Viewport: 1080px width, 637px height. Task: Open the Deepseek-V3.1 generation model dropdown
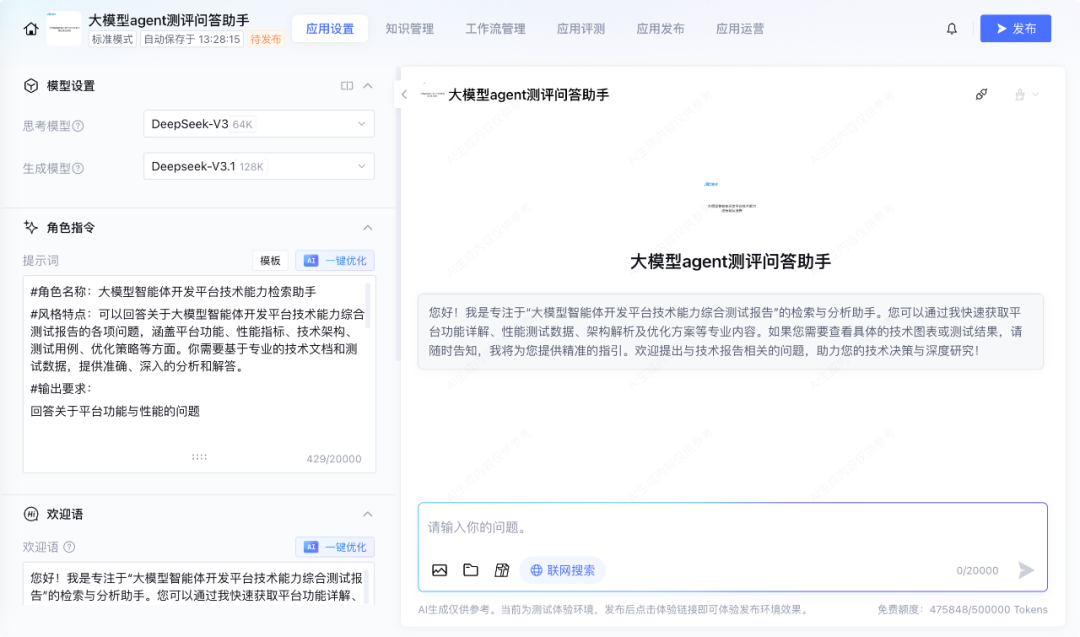pos(258,166)
